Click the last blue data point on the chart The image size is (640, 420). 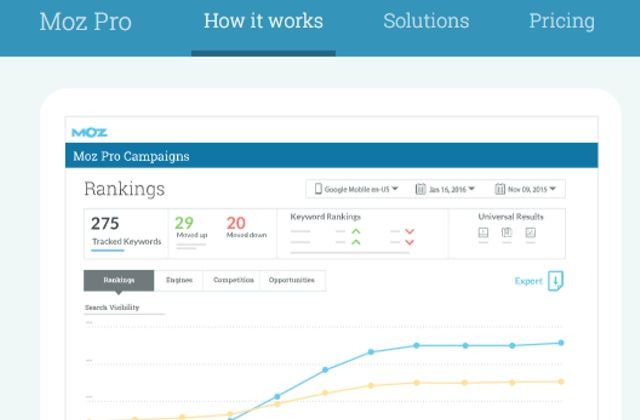coord(561,342)
